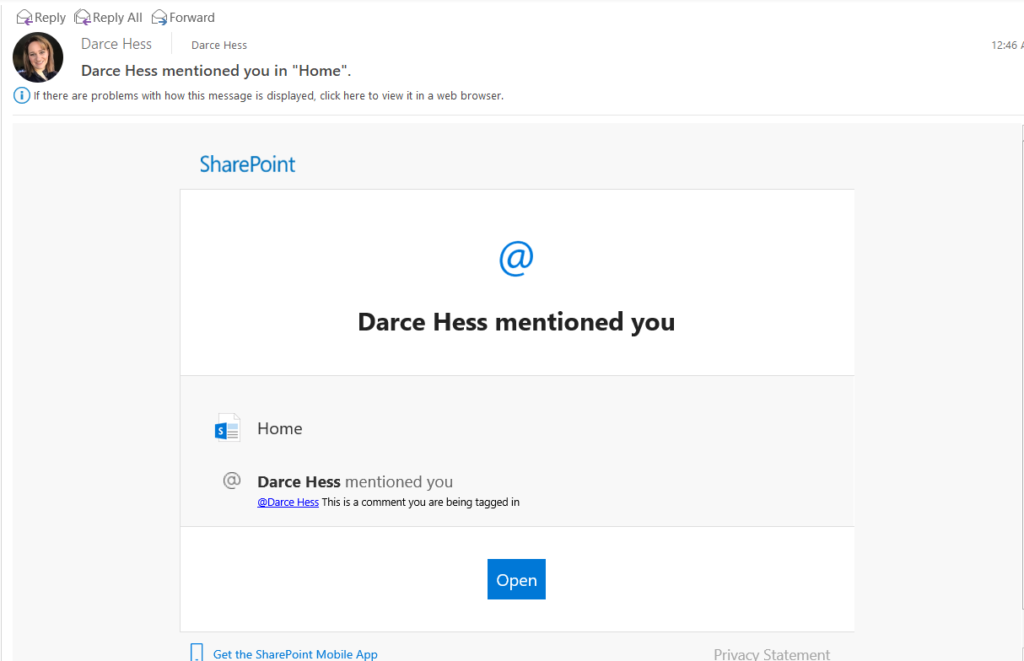Screen dimensions: 1024x661
Task: Click the reading pane scrollbar
Action: (x=1022, y=369)
